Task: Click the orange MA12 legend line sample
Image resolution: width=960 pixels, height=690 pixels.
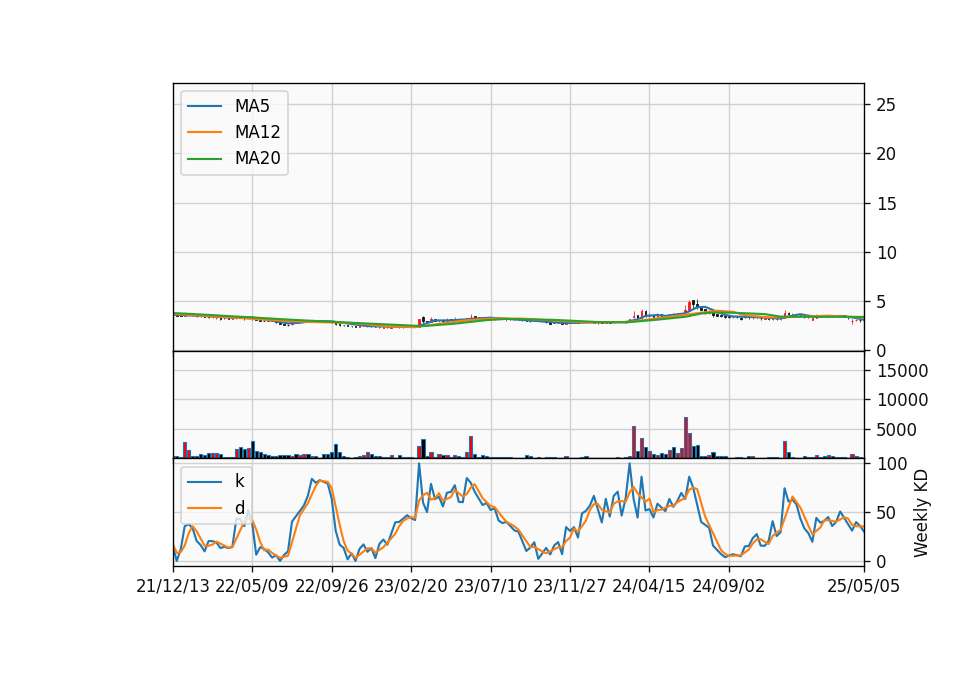Action: (x=204, y=132)
